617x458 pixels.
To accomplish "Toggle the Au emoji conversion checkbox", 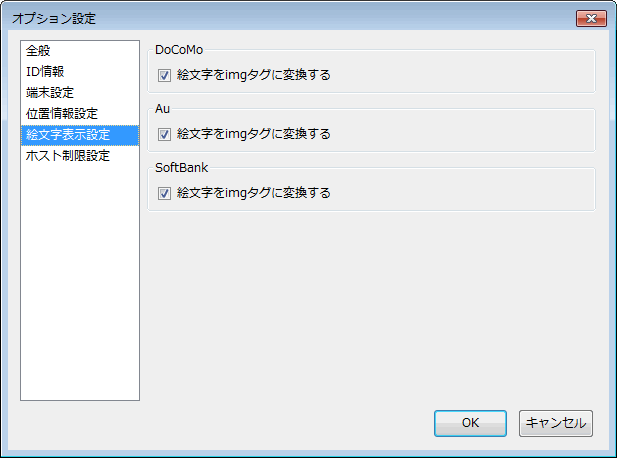I will 164,134.
